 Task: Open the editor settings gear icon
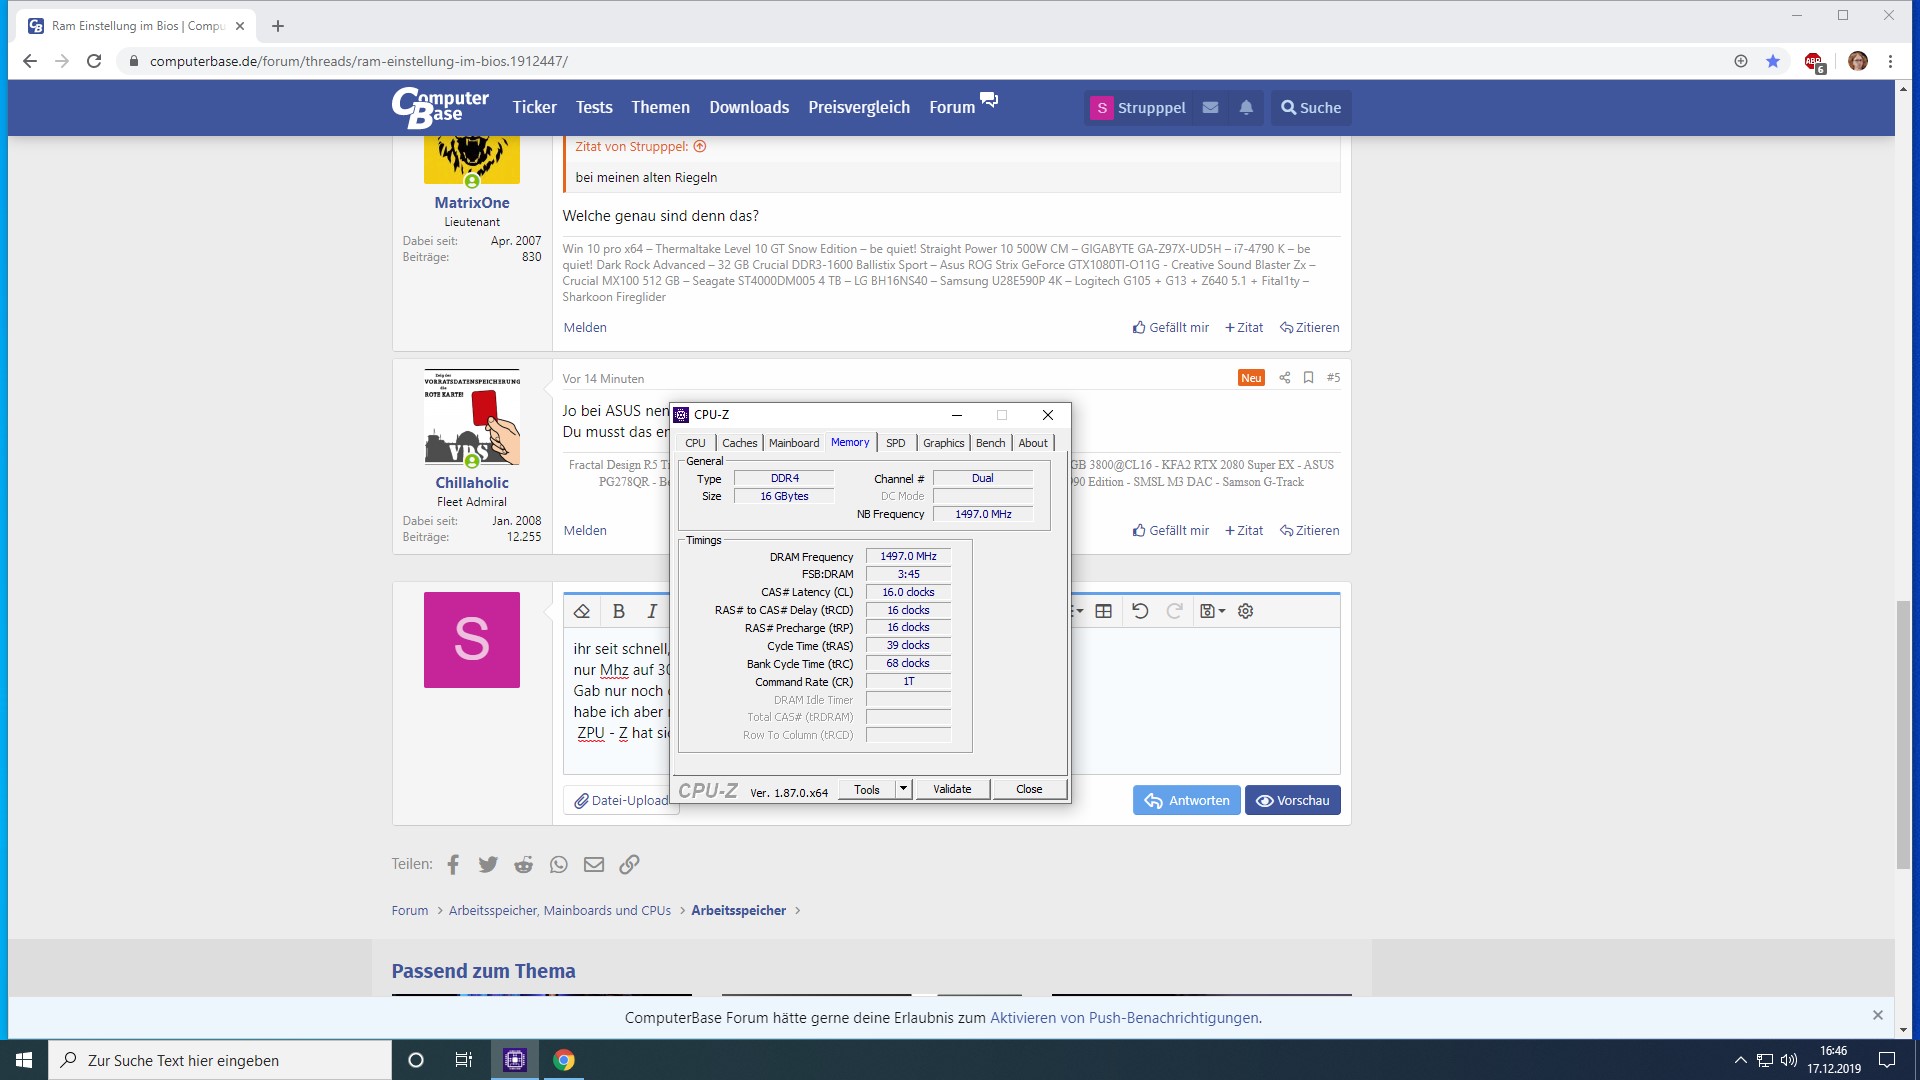(1246, 611)
